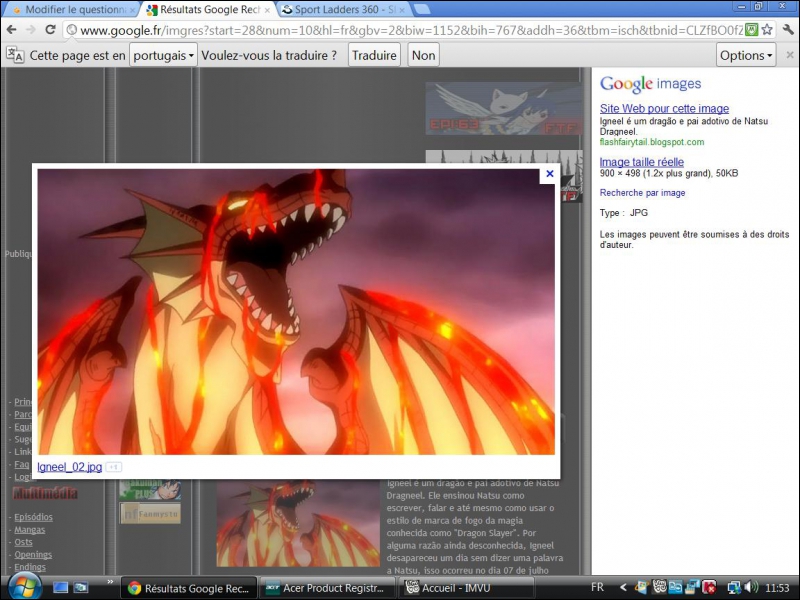
Task: Click the 'Type : JPG' text
Action: (x=623, y=213)
